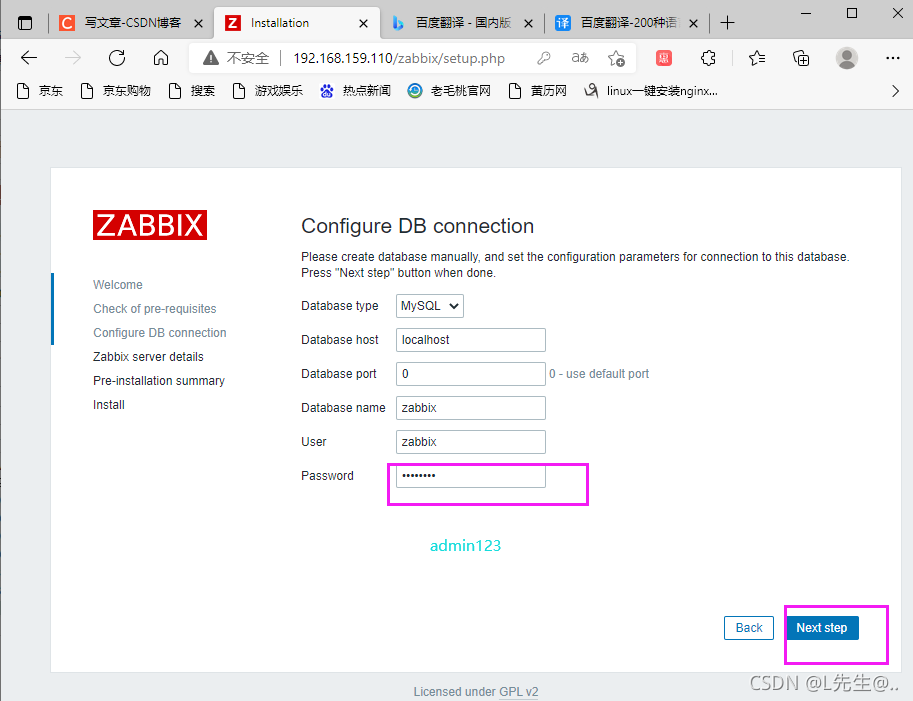
Task: Go back with the browser back arrow
Action: (29, 58)
